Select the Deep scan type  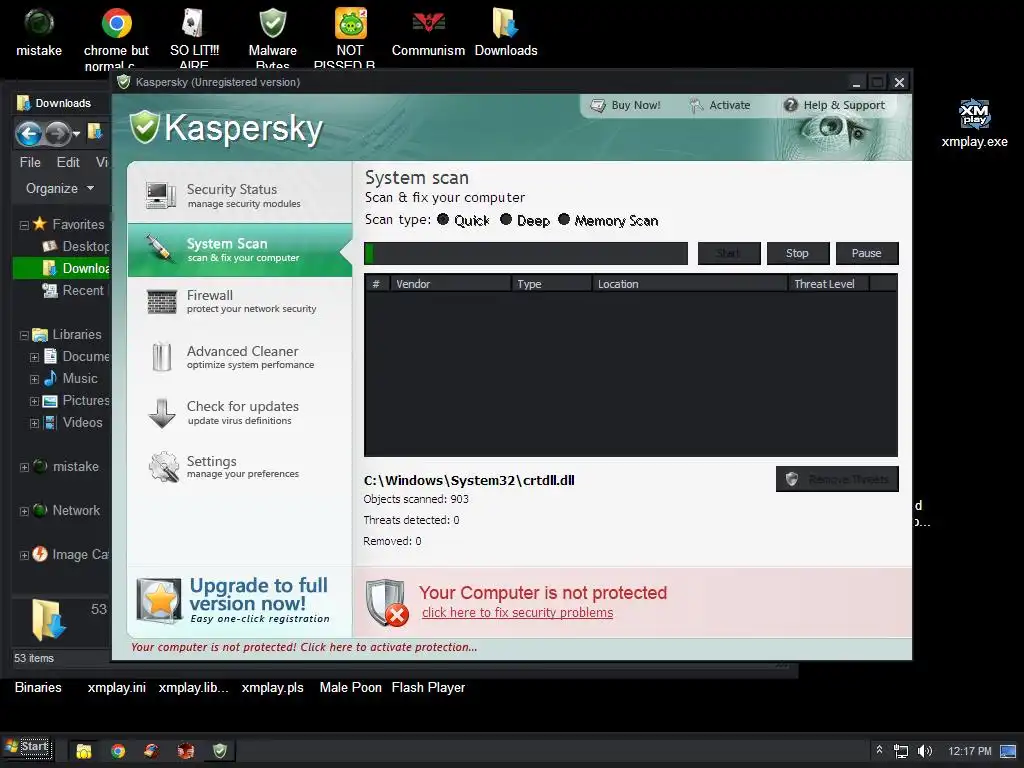tap(505, 219)
